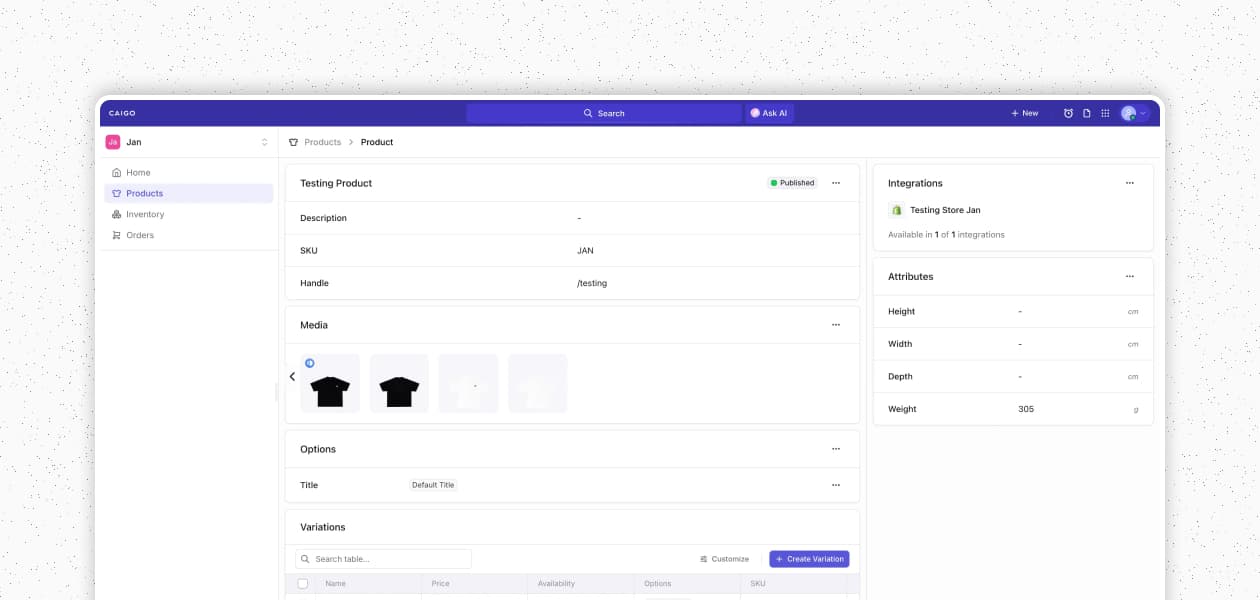The width and height of the screenshot is (1260, 600).
Task: Click the collapse sidebar arrow beside Media
Action: 292,377
